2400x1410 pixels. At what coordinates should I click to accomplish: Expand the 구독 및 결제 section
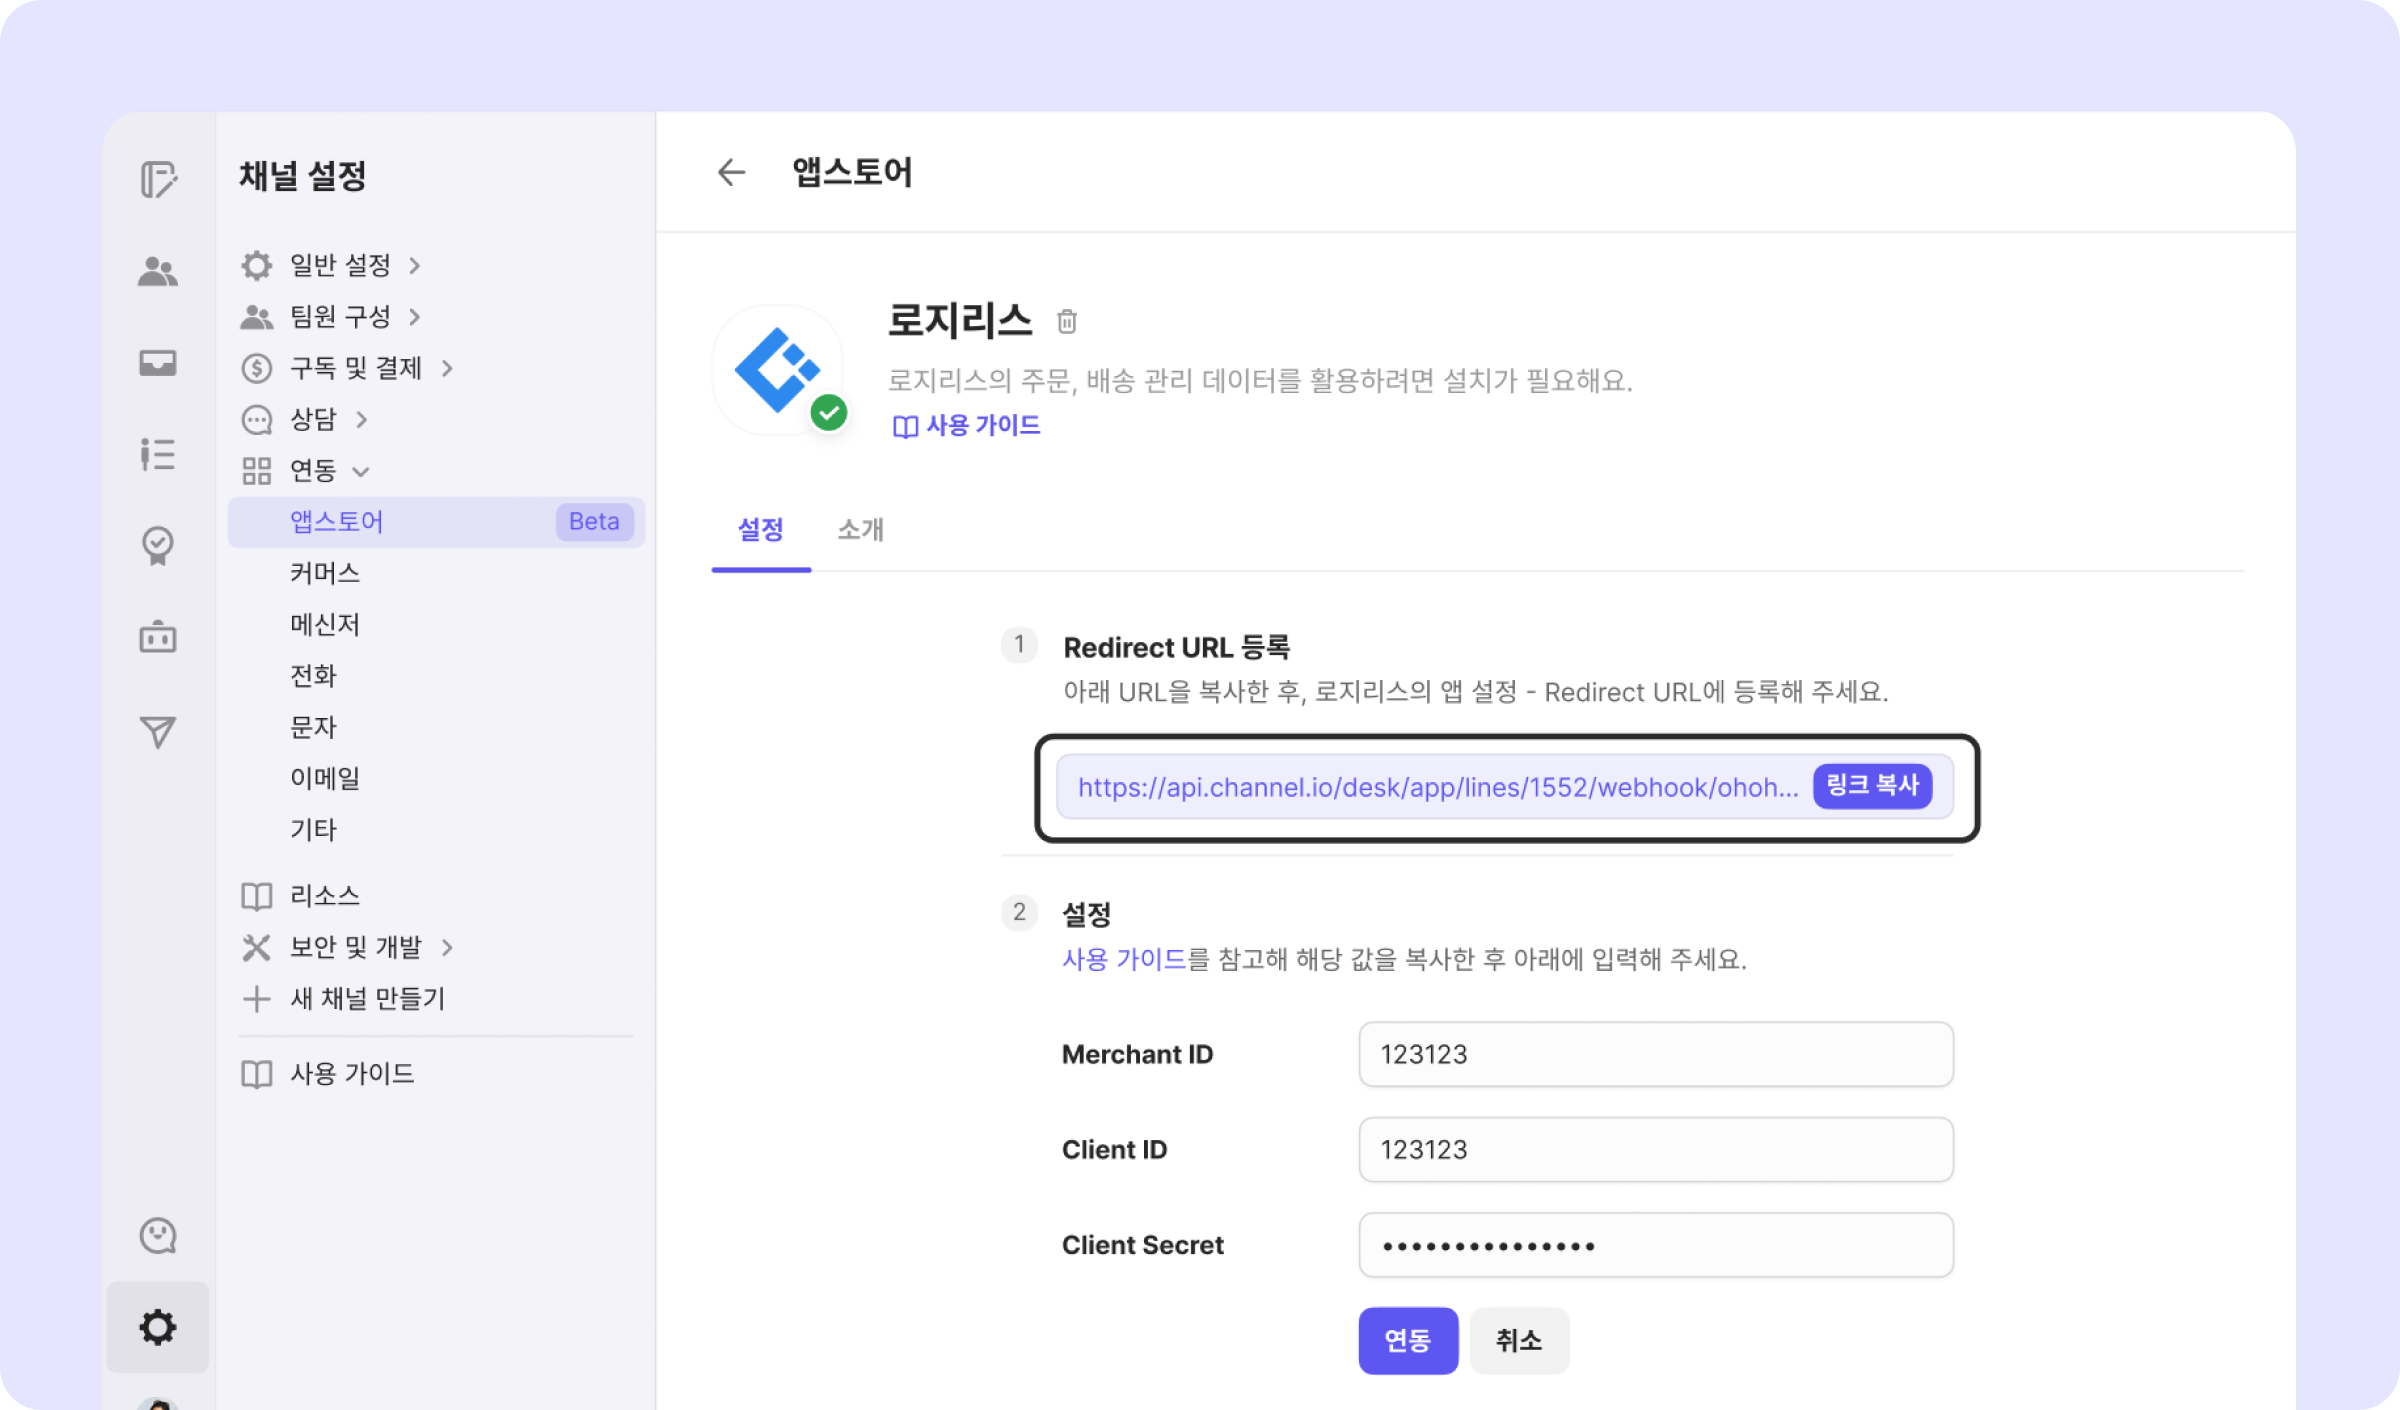pyautogui.click(x=356, y=368)
